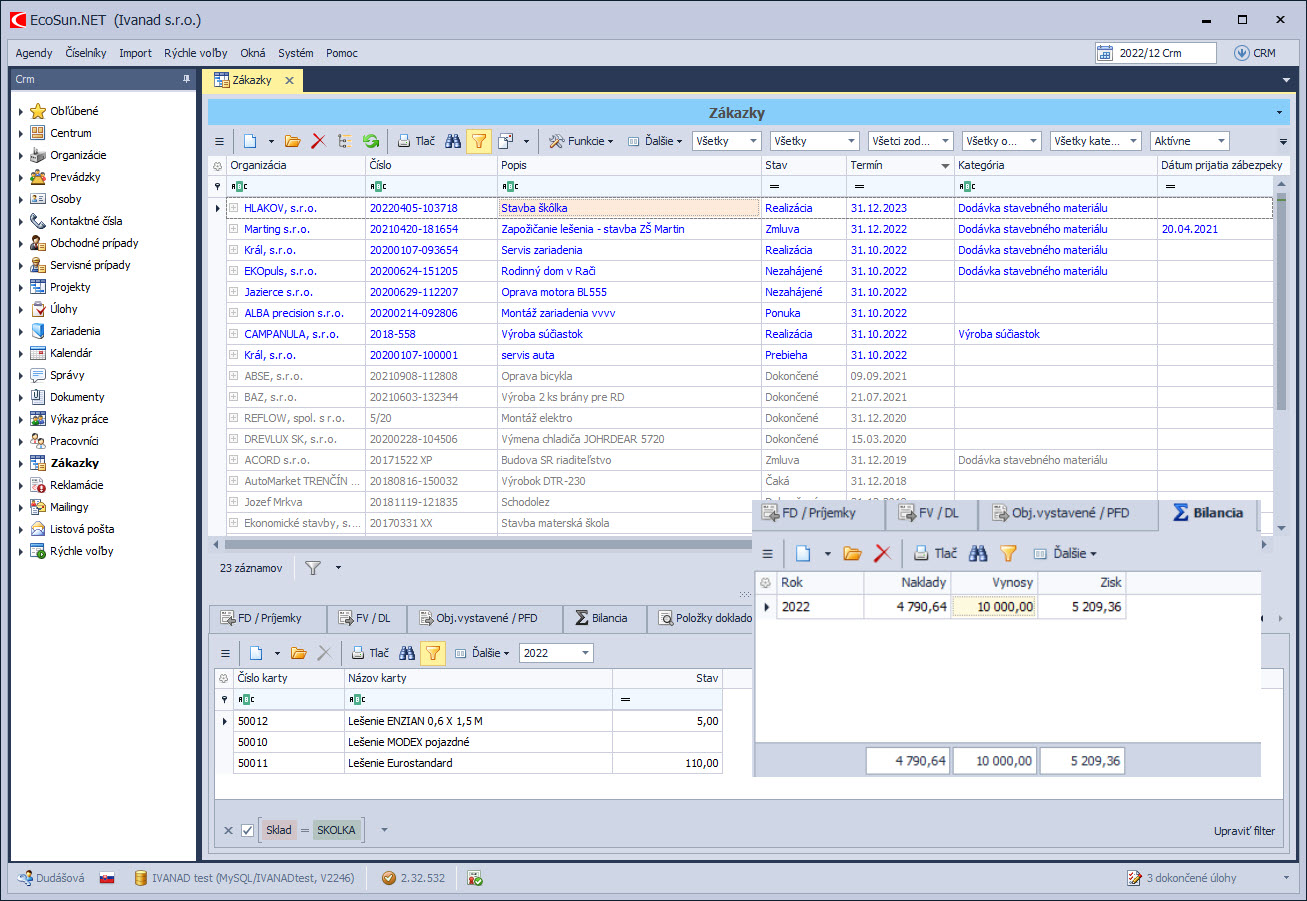Click binoculars search icon in top Zákazky toolbar

[x=453, y=141]
